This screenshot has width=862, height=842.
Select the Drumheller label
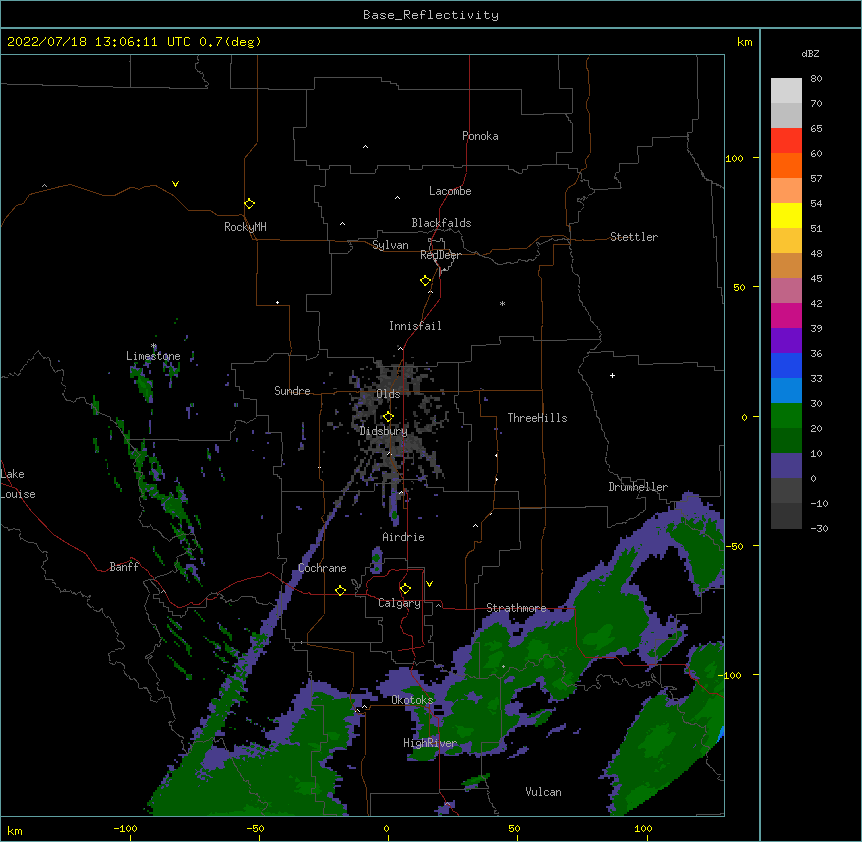click(x=638, y=487)
